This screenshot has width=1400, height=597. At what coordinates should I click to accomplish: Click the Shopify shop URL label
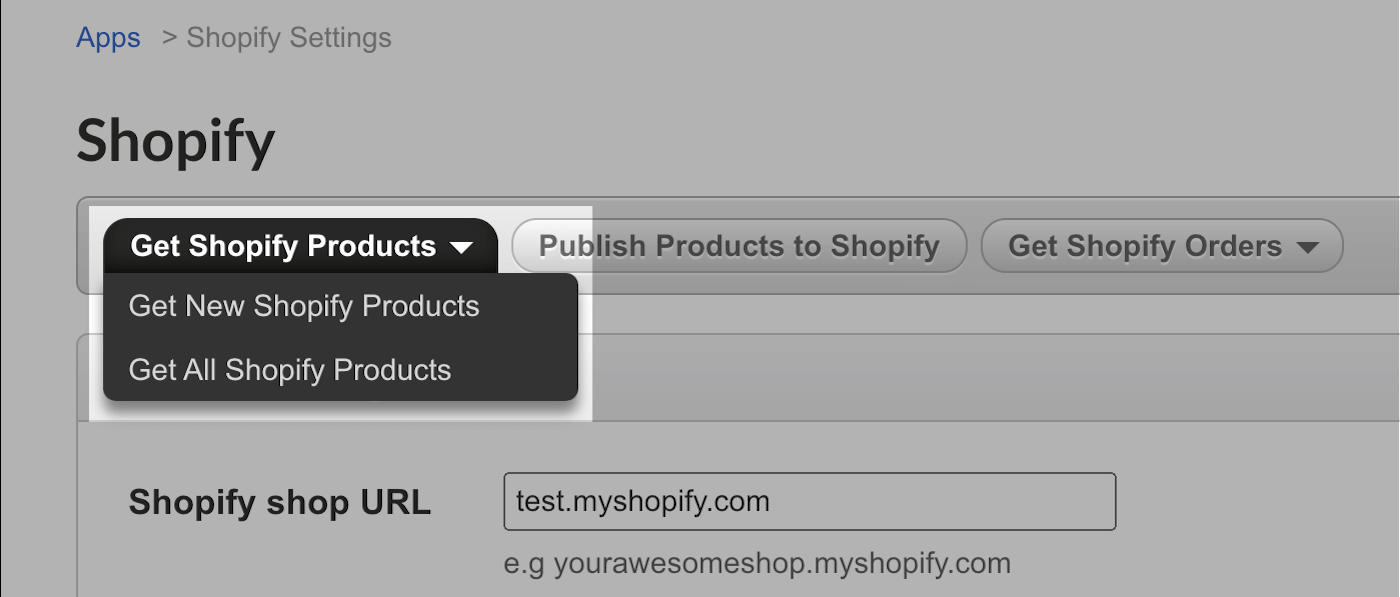tap(279, 502)
